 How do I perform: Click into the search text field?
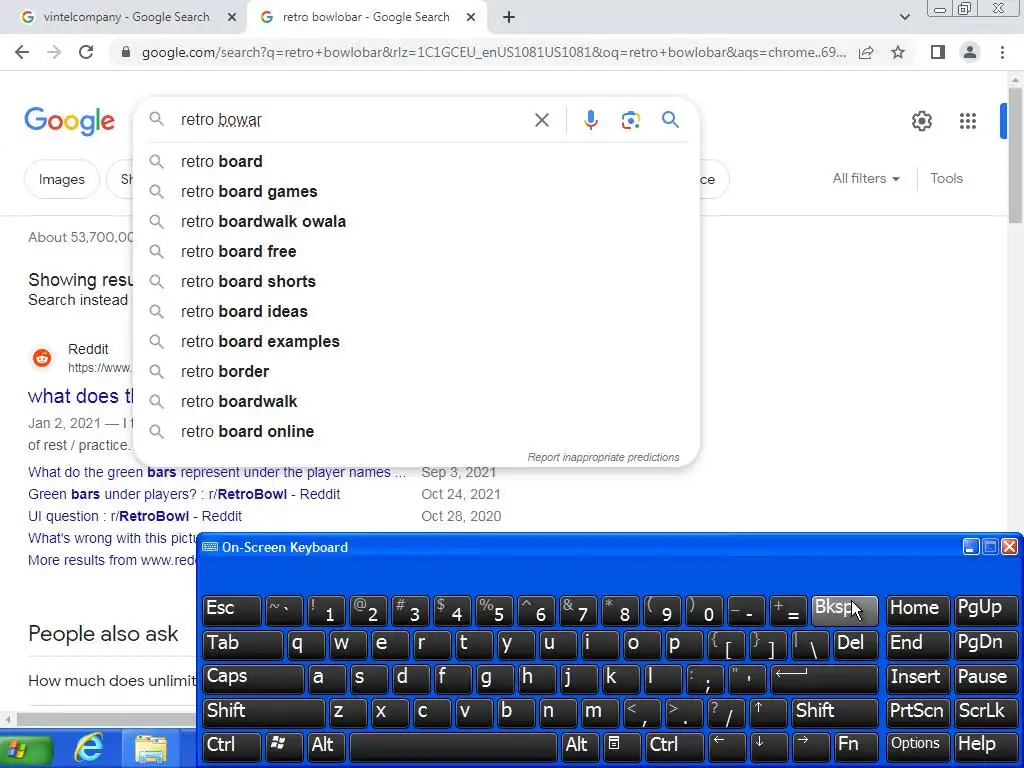(x=353, y=120)
